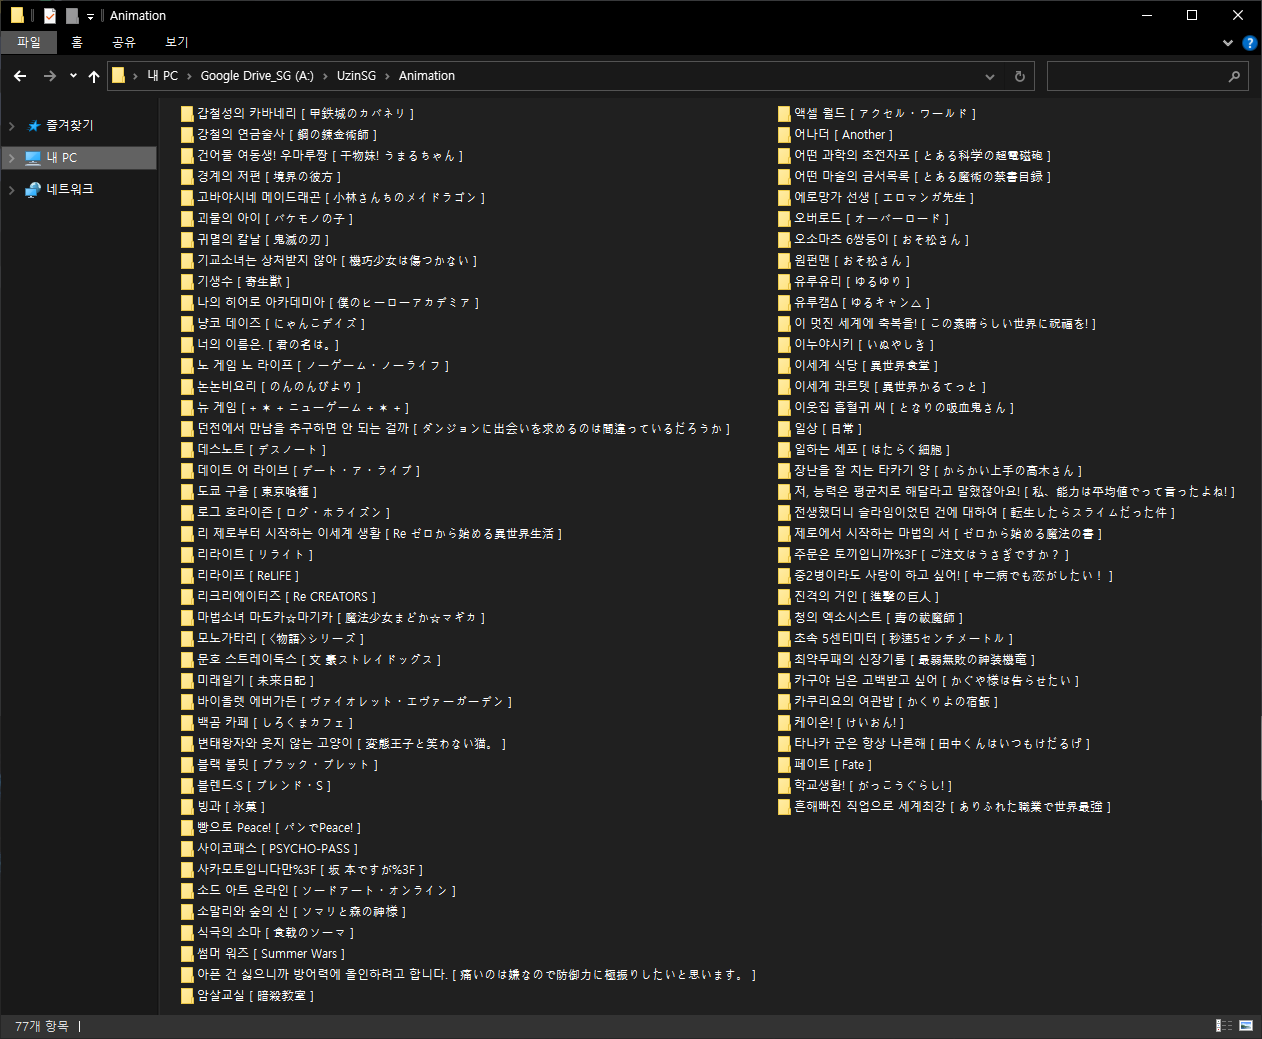Go forward with the right arrow
Image resolution: width=1262 pixels, height=1039 pixels.
tap(50, 76)
